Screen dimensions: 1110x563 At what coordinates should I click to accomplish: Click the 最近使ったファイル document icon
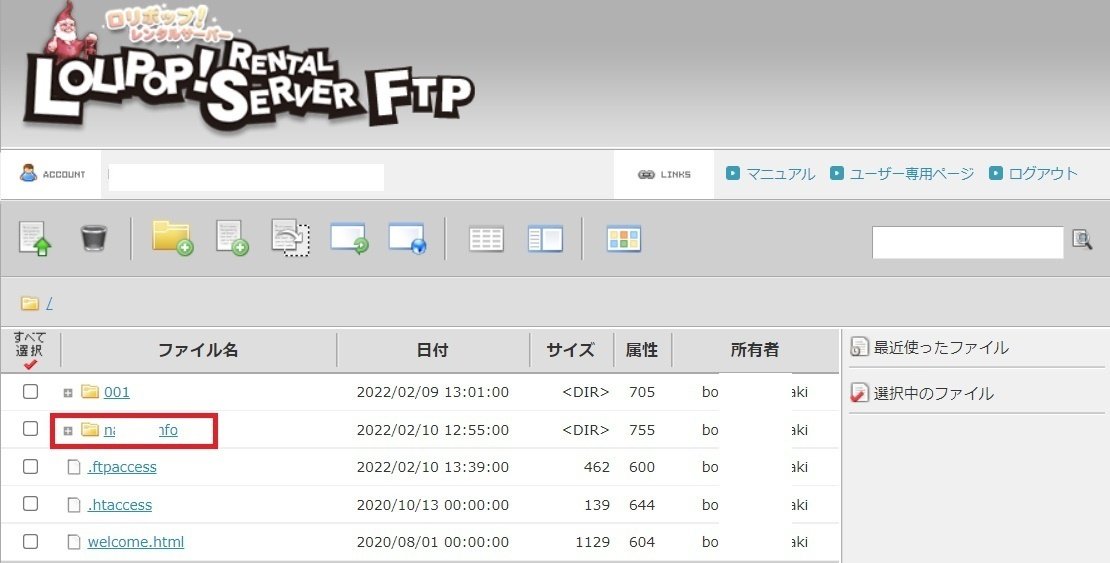pyautogui.click(x=859, y=347)
